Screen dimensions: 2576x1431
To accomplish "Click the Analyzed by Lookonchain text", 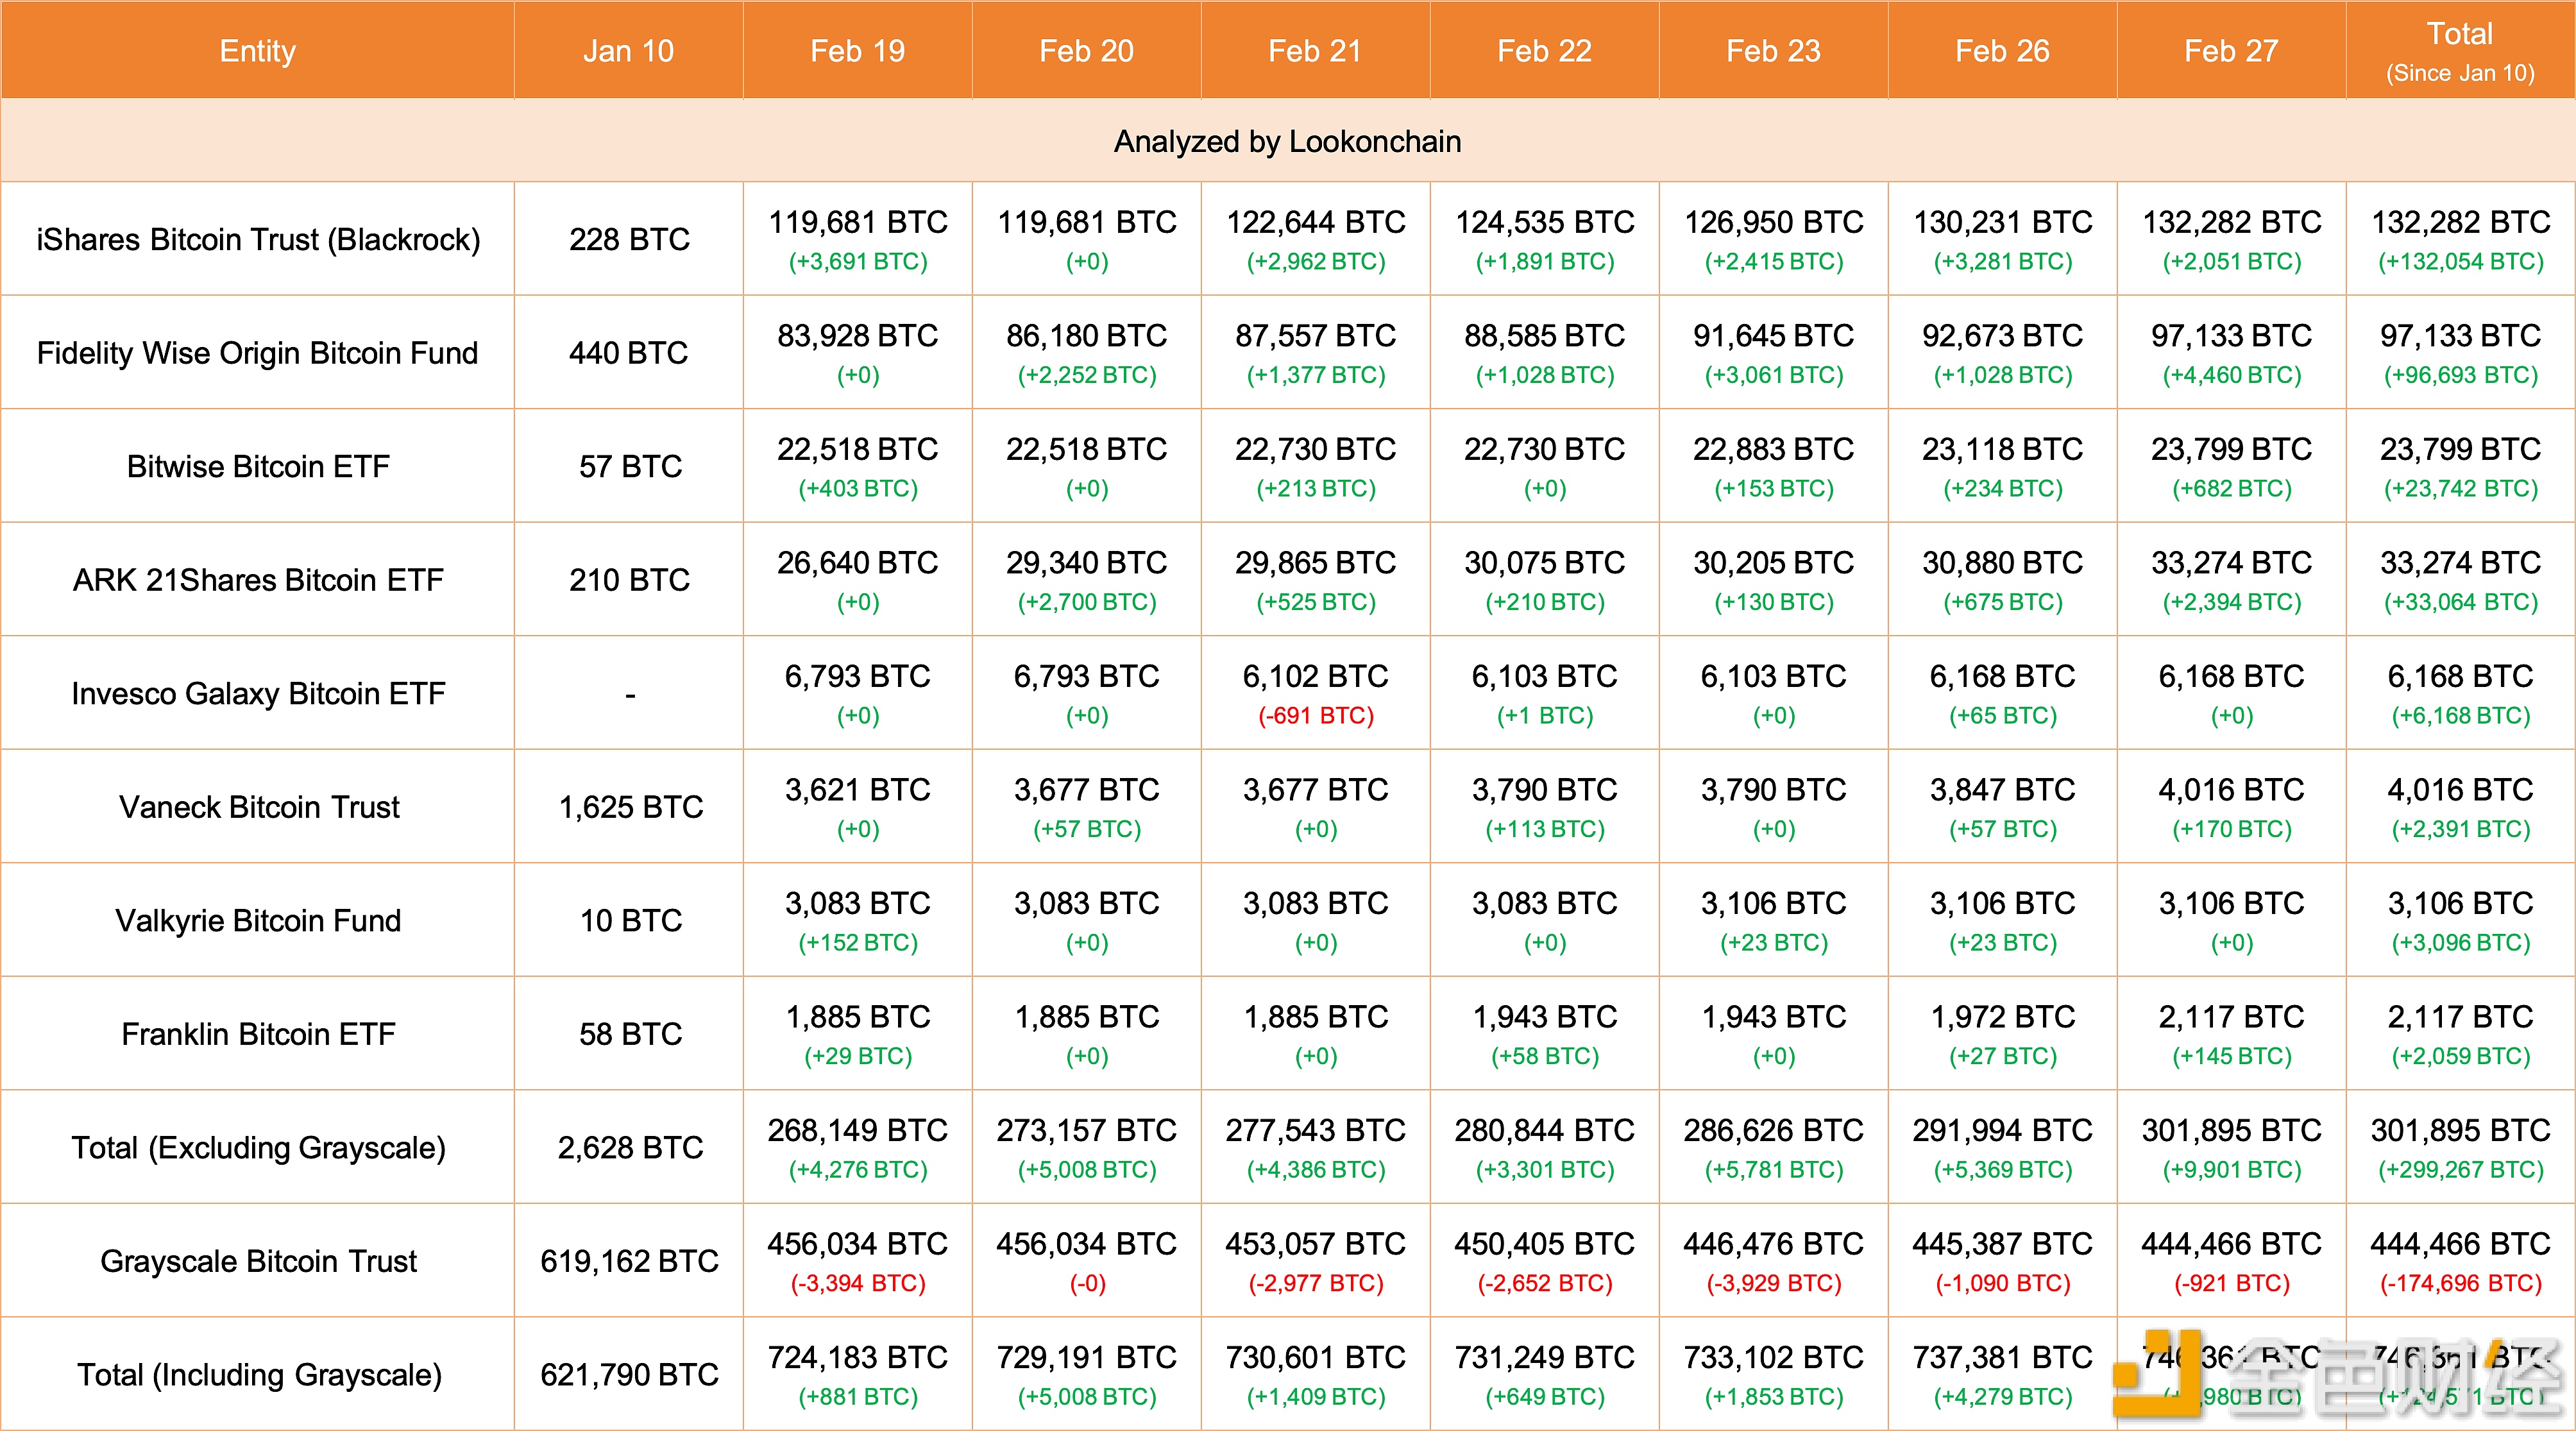I will click(1287, 141).
